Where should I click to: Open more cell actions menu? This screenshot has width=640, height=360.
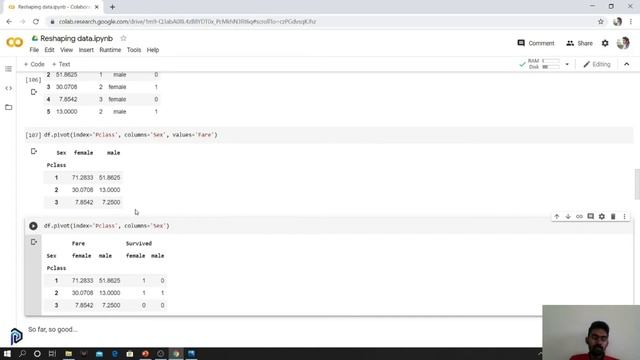(x=624, y=216)
